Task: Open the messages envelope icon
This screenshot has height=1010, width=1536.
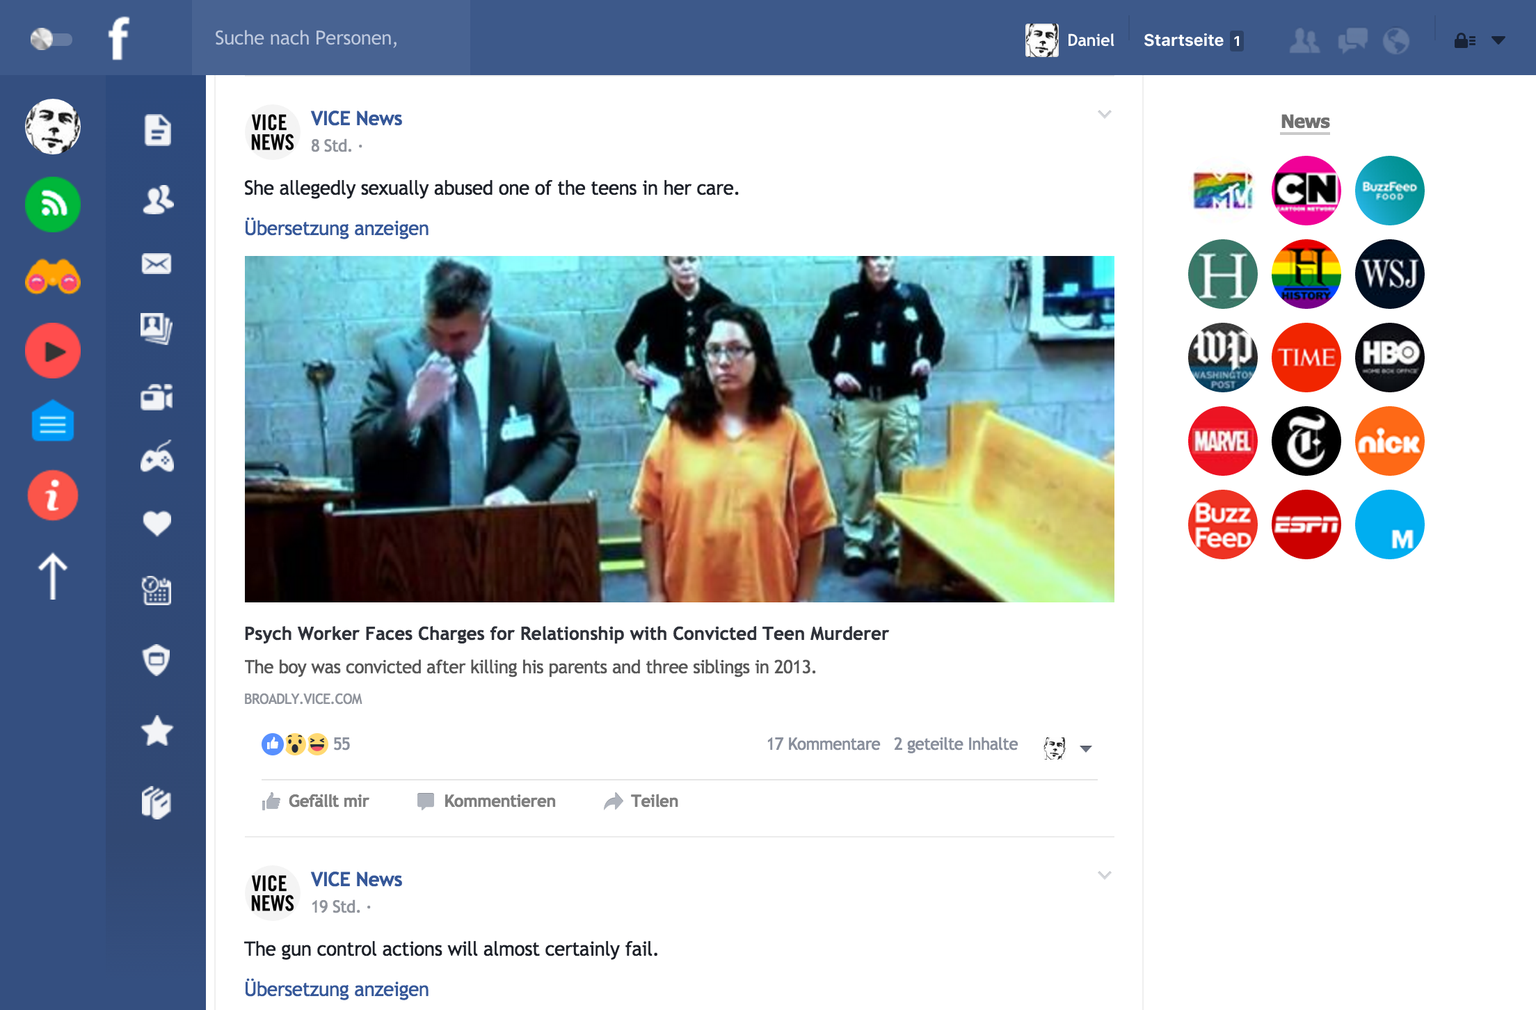Action: pyautogui.click(x=157, y=264)
